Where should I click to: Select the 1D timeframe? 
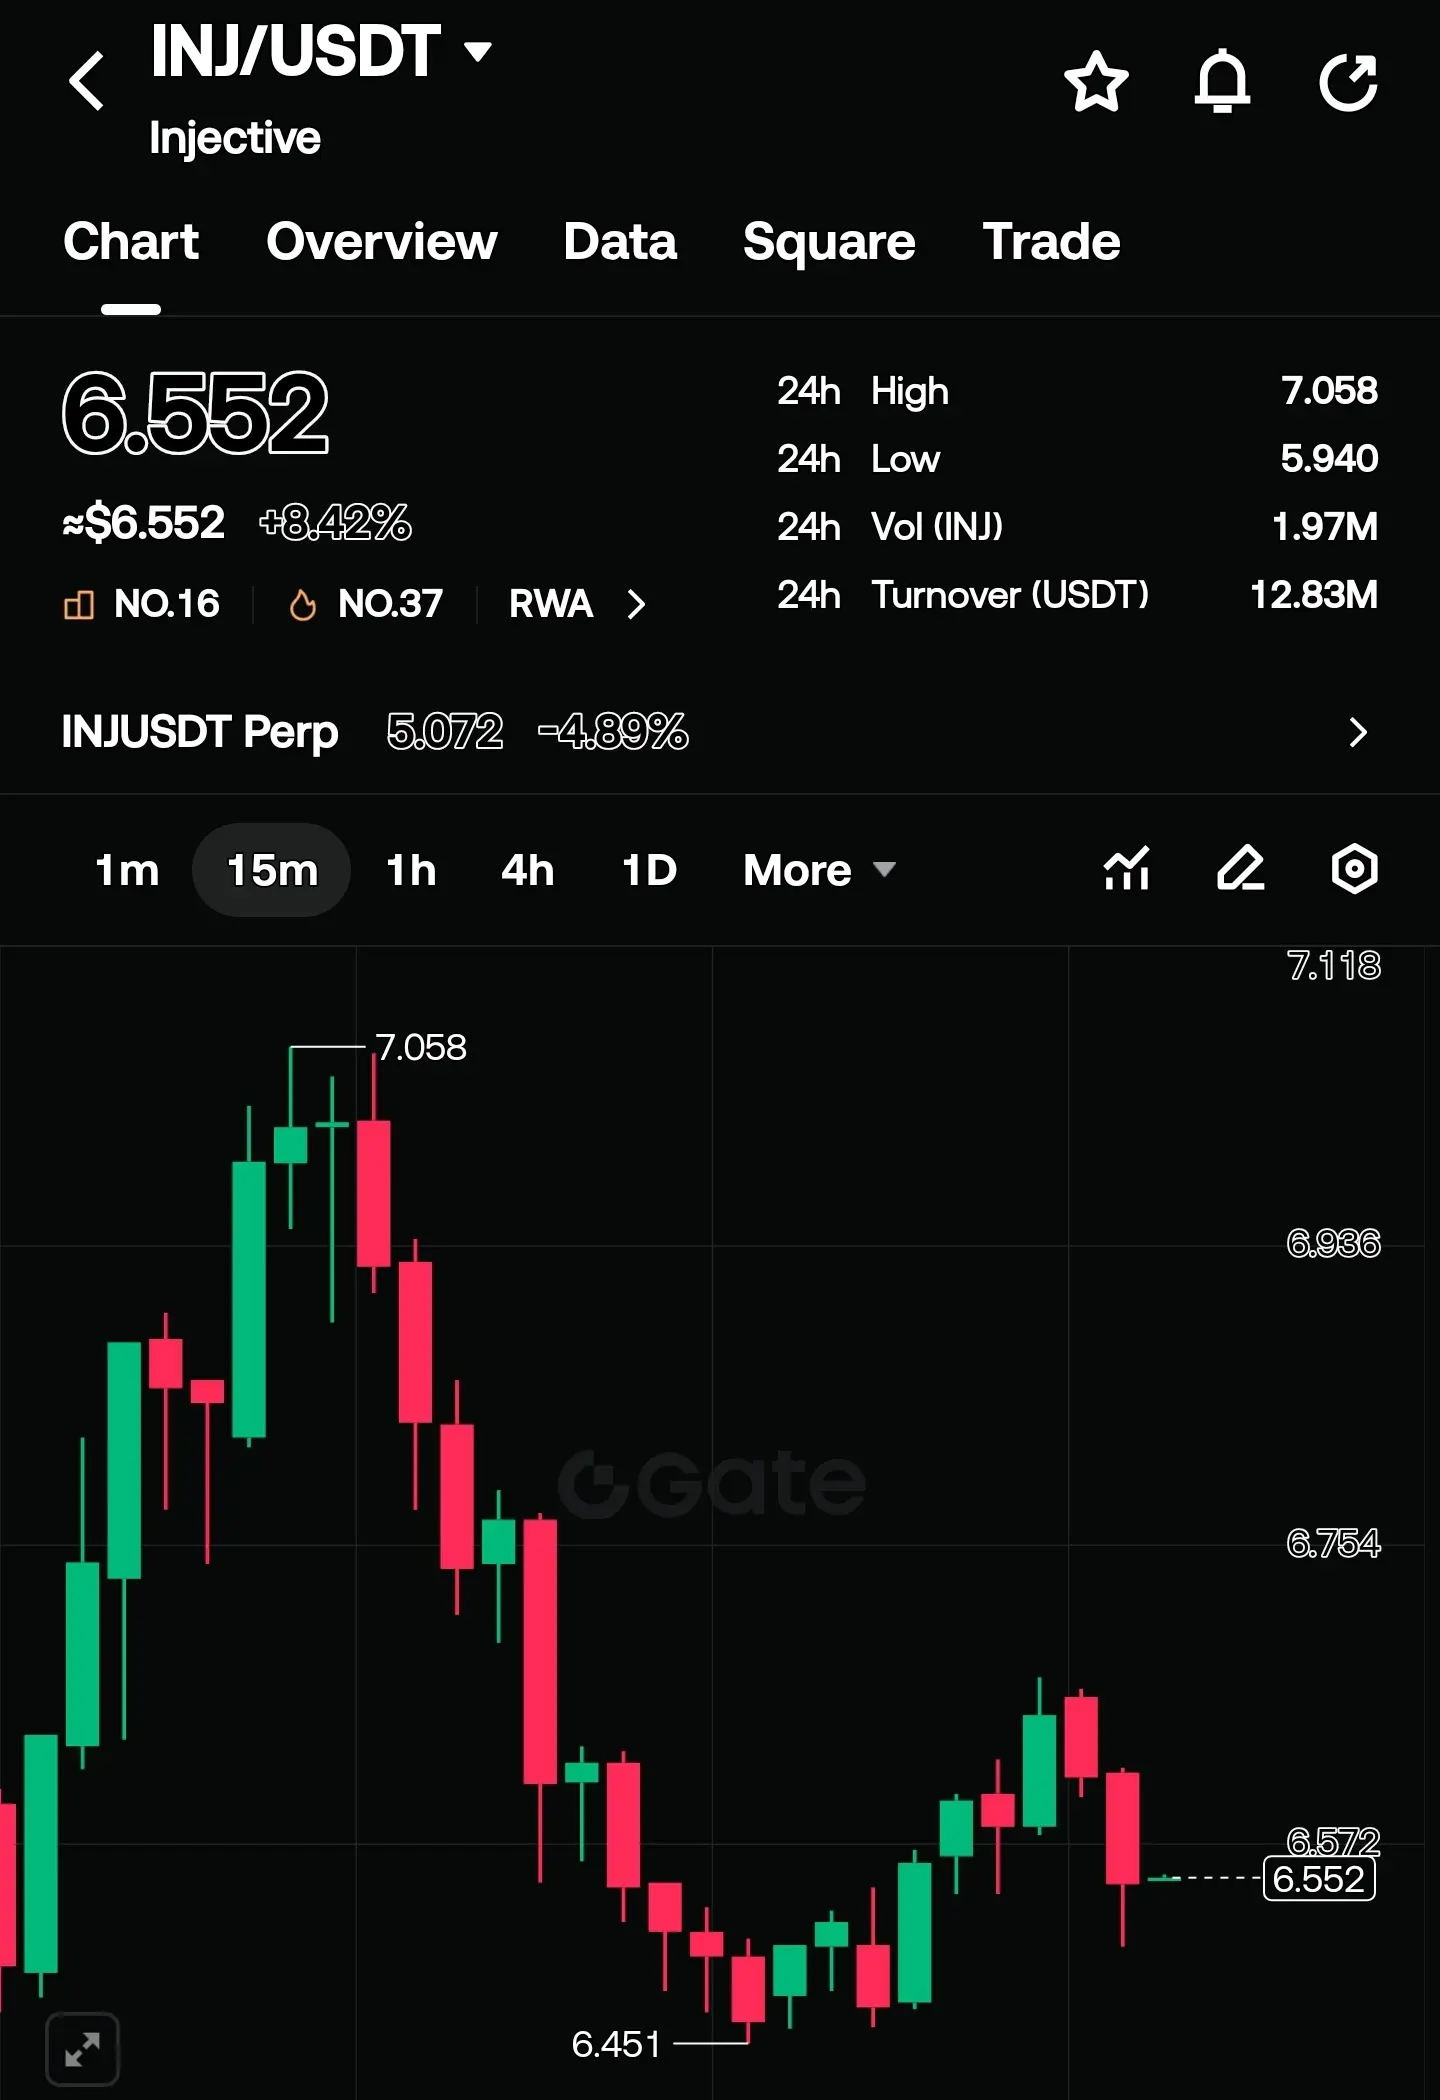click(x=650, y=870)
